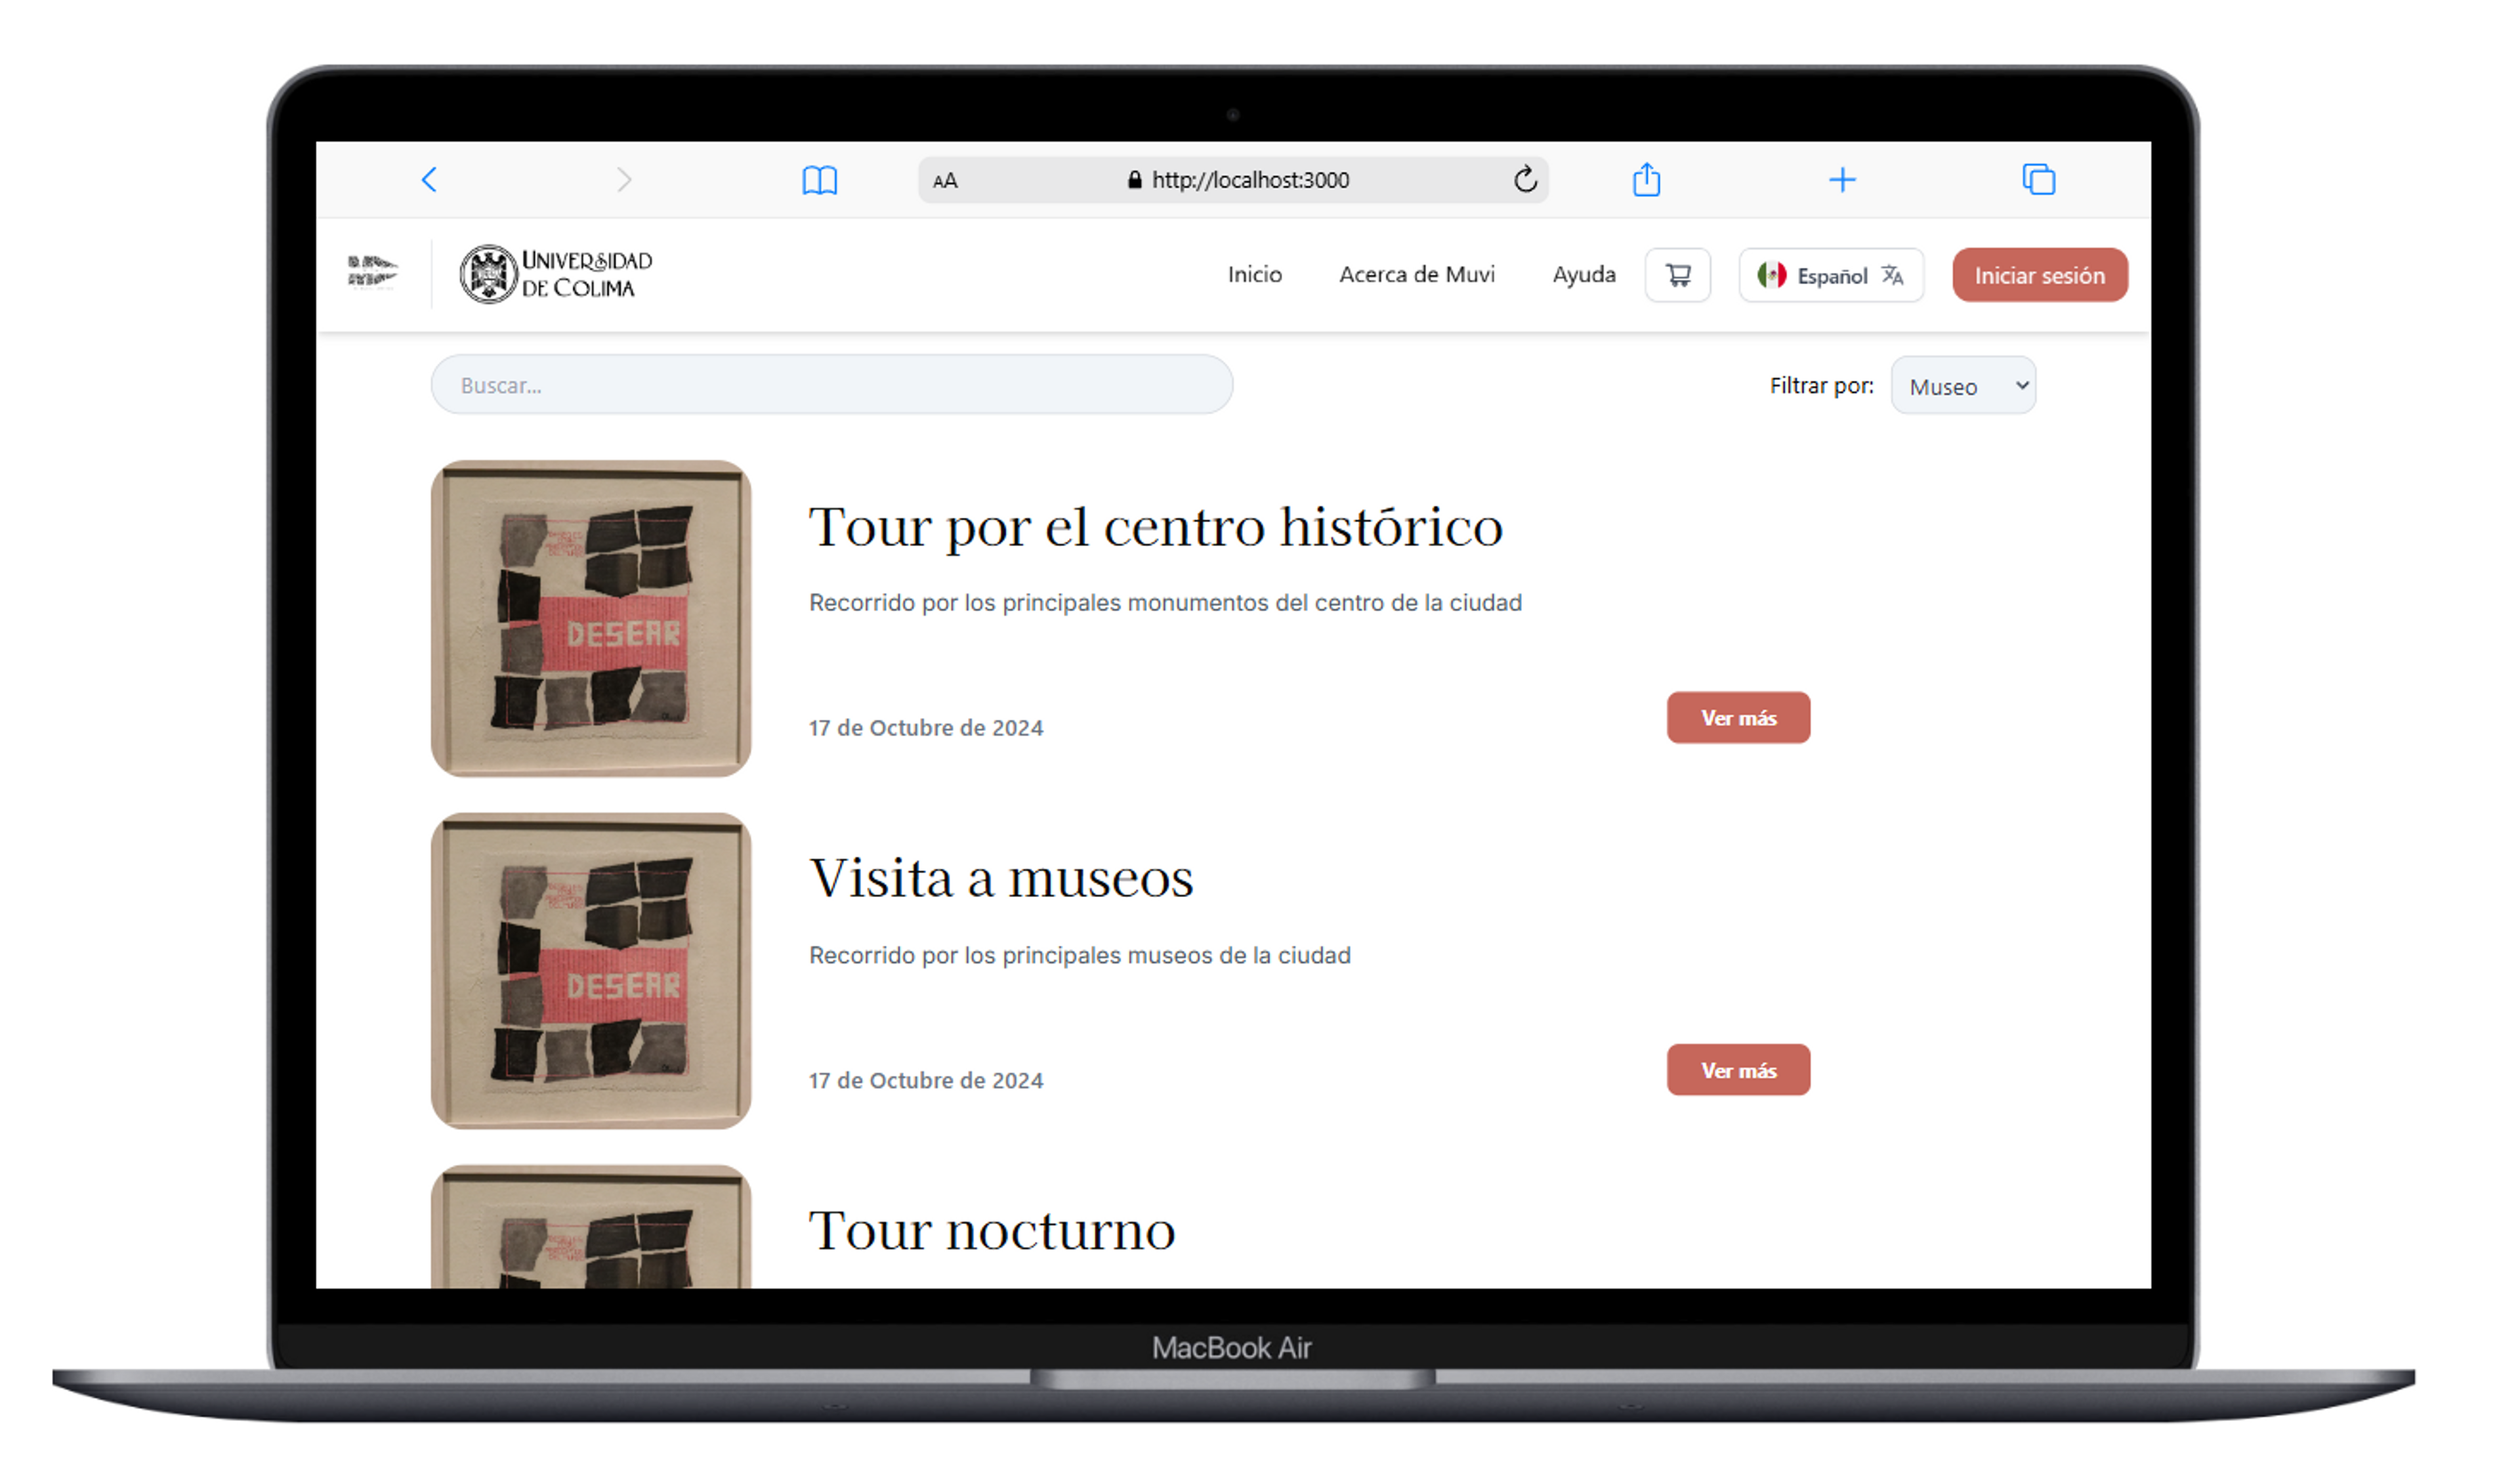Image resolution: width=2520 pixels, height=1474 pixels.
Task: Click Ver más for Tour por el centro histórico
Action: (x=1738, y=718)
